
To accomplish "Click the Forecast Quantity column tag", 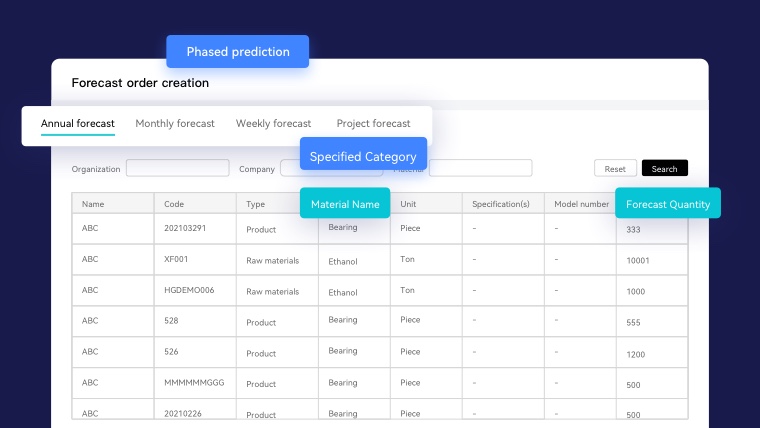I will pyautogui.click(x=667, y=204).
